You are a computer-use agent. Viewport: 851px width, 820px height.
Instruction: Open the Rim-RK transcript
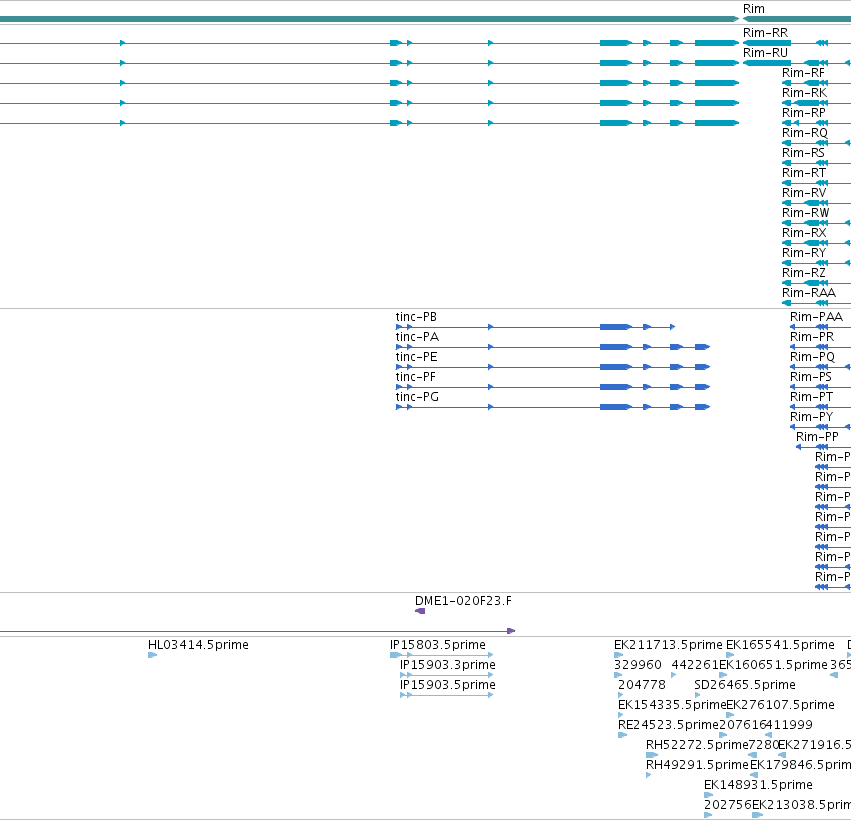point(804,93)
